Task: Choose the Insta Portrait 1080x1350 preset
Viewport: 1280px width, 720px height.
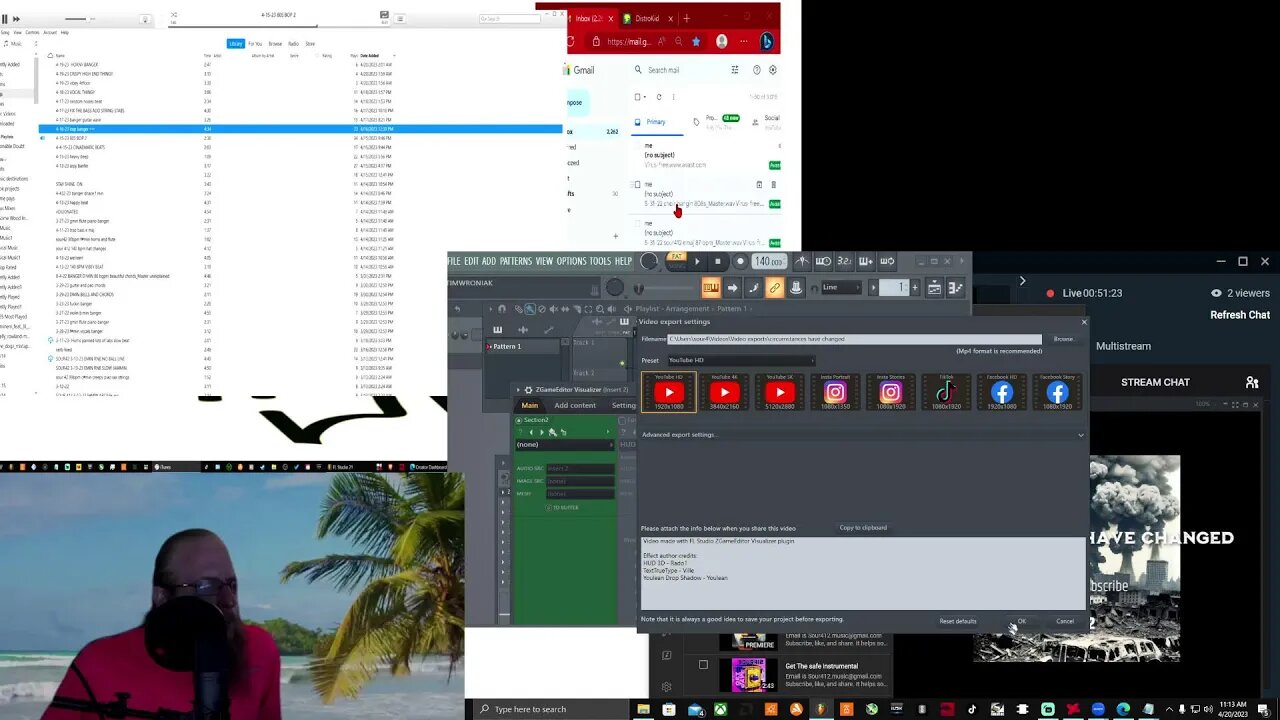Action: coord(835,391)
